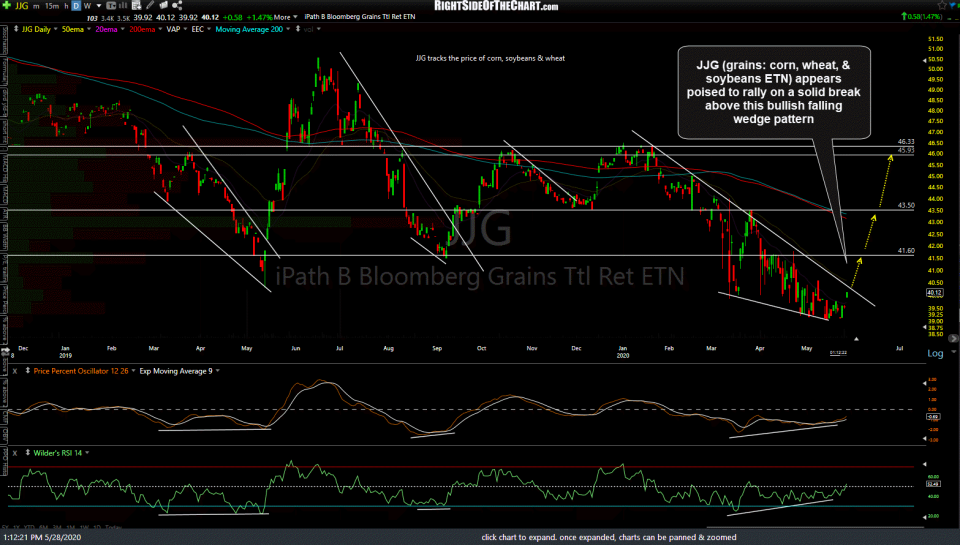This screenshot has height=545, width=960.
Task: Open the More quote details dropdown
Action: [x=285, y=17]
